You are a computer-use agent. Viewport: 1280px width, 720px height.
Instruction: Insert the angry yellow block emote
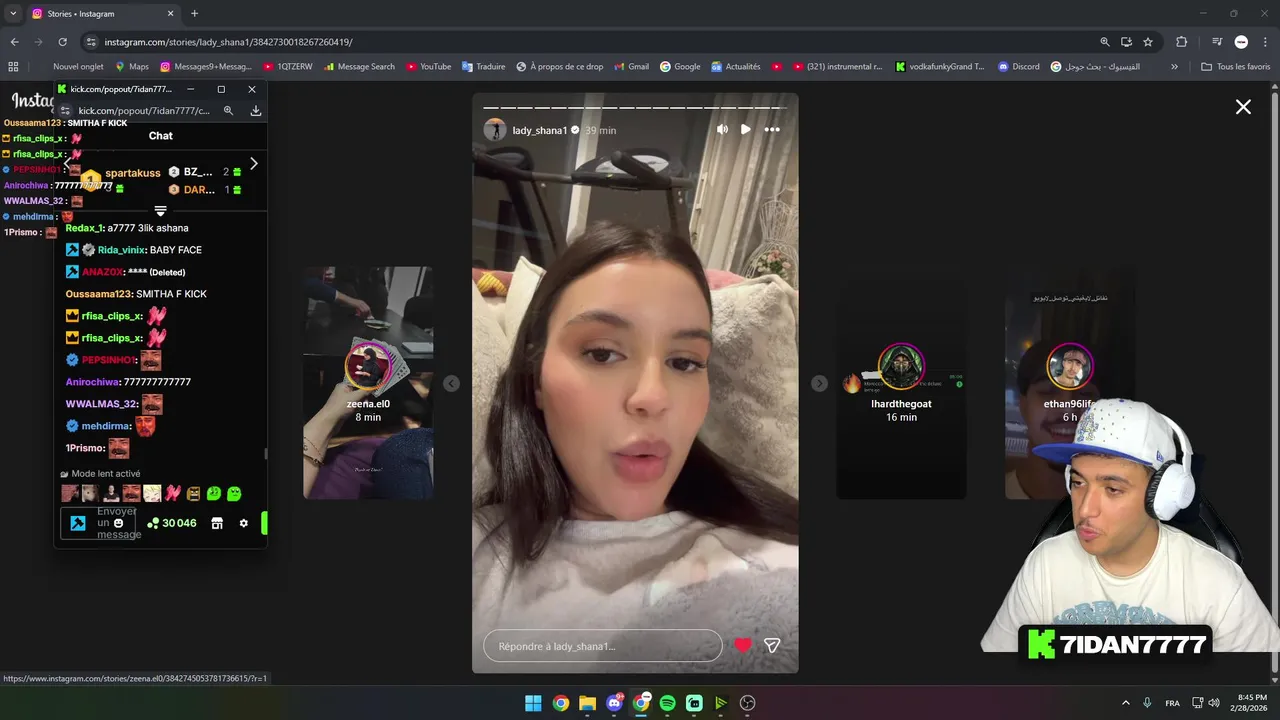[193, 493]
